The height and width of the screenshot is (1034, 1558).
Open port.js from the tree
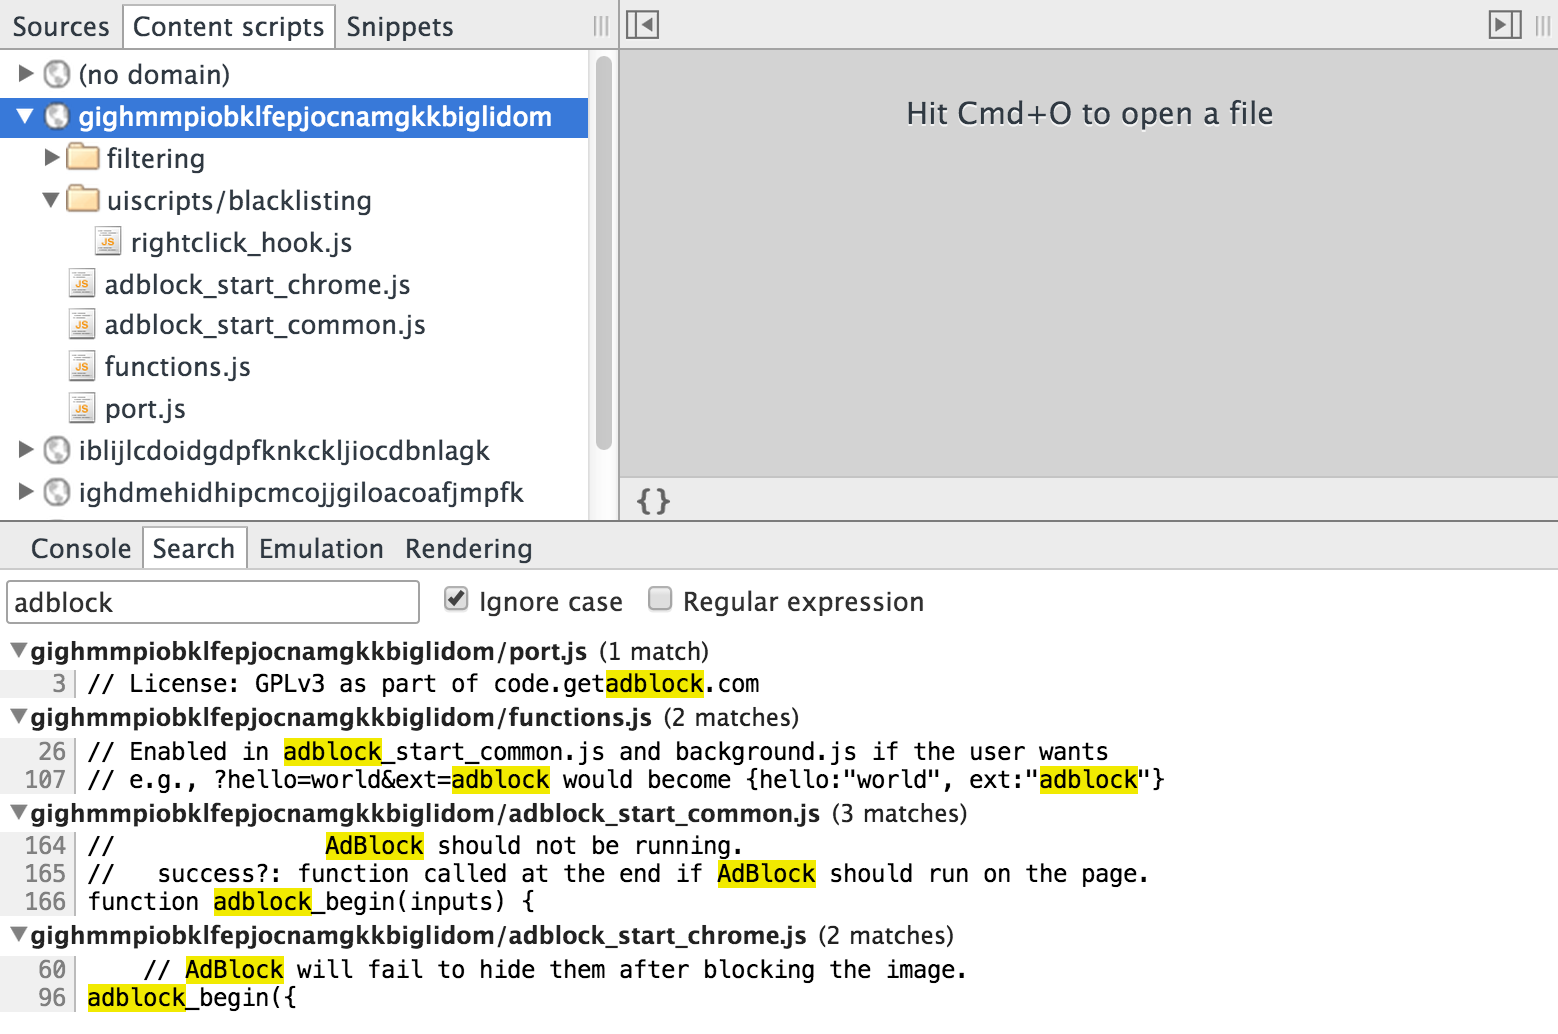point(145,410)
